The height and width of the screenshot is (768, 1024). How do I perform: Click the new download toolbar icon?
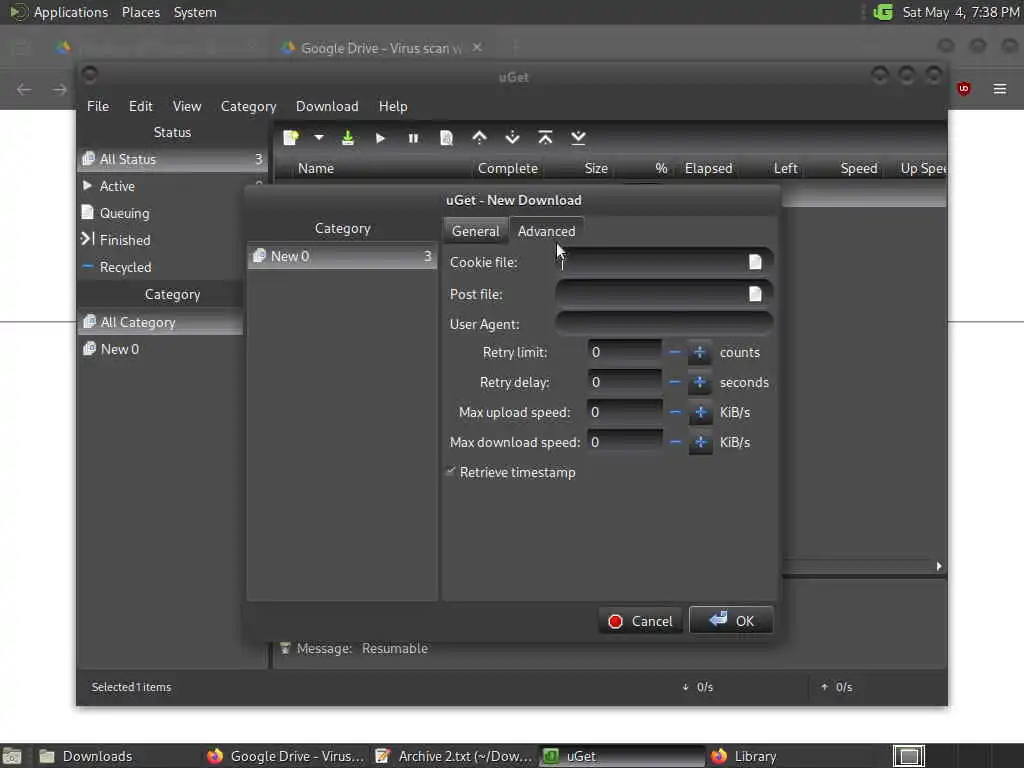(x=291, y=138)
